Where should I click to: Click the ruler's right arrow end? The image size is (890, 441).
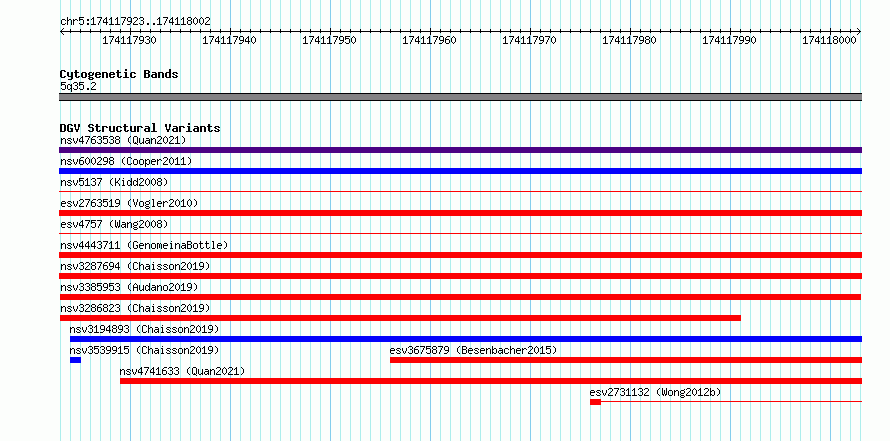859,31
